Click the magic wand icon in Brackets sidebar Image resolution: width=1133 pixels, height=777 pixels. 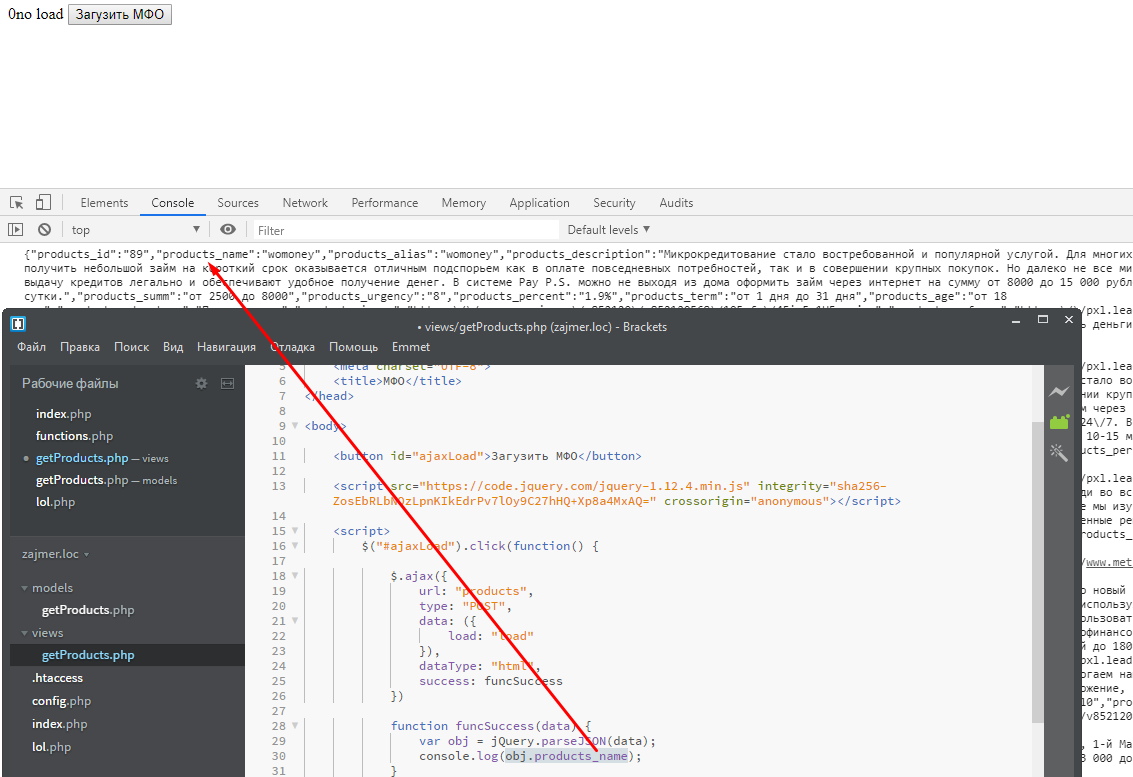(x=1059, y=452)
